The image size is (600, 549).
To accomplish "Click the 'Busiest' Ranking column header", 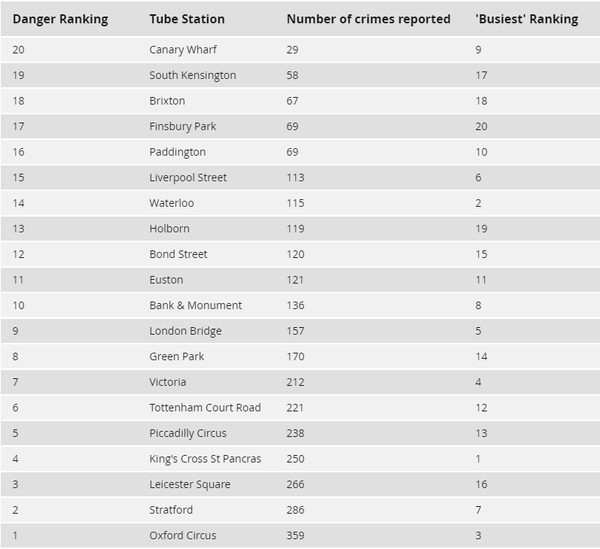I will [527, 19].
